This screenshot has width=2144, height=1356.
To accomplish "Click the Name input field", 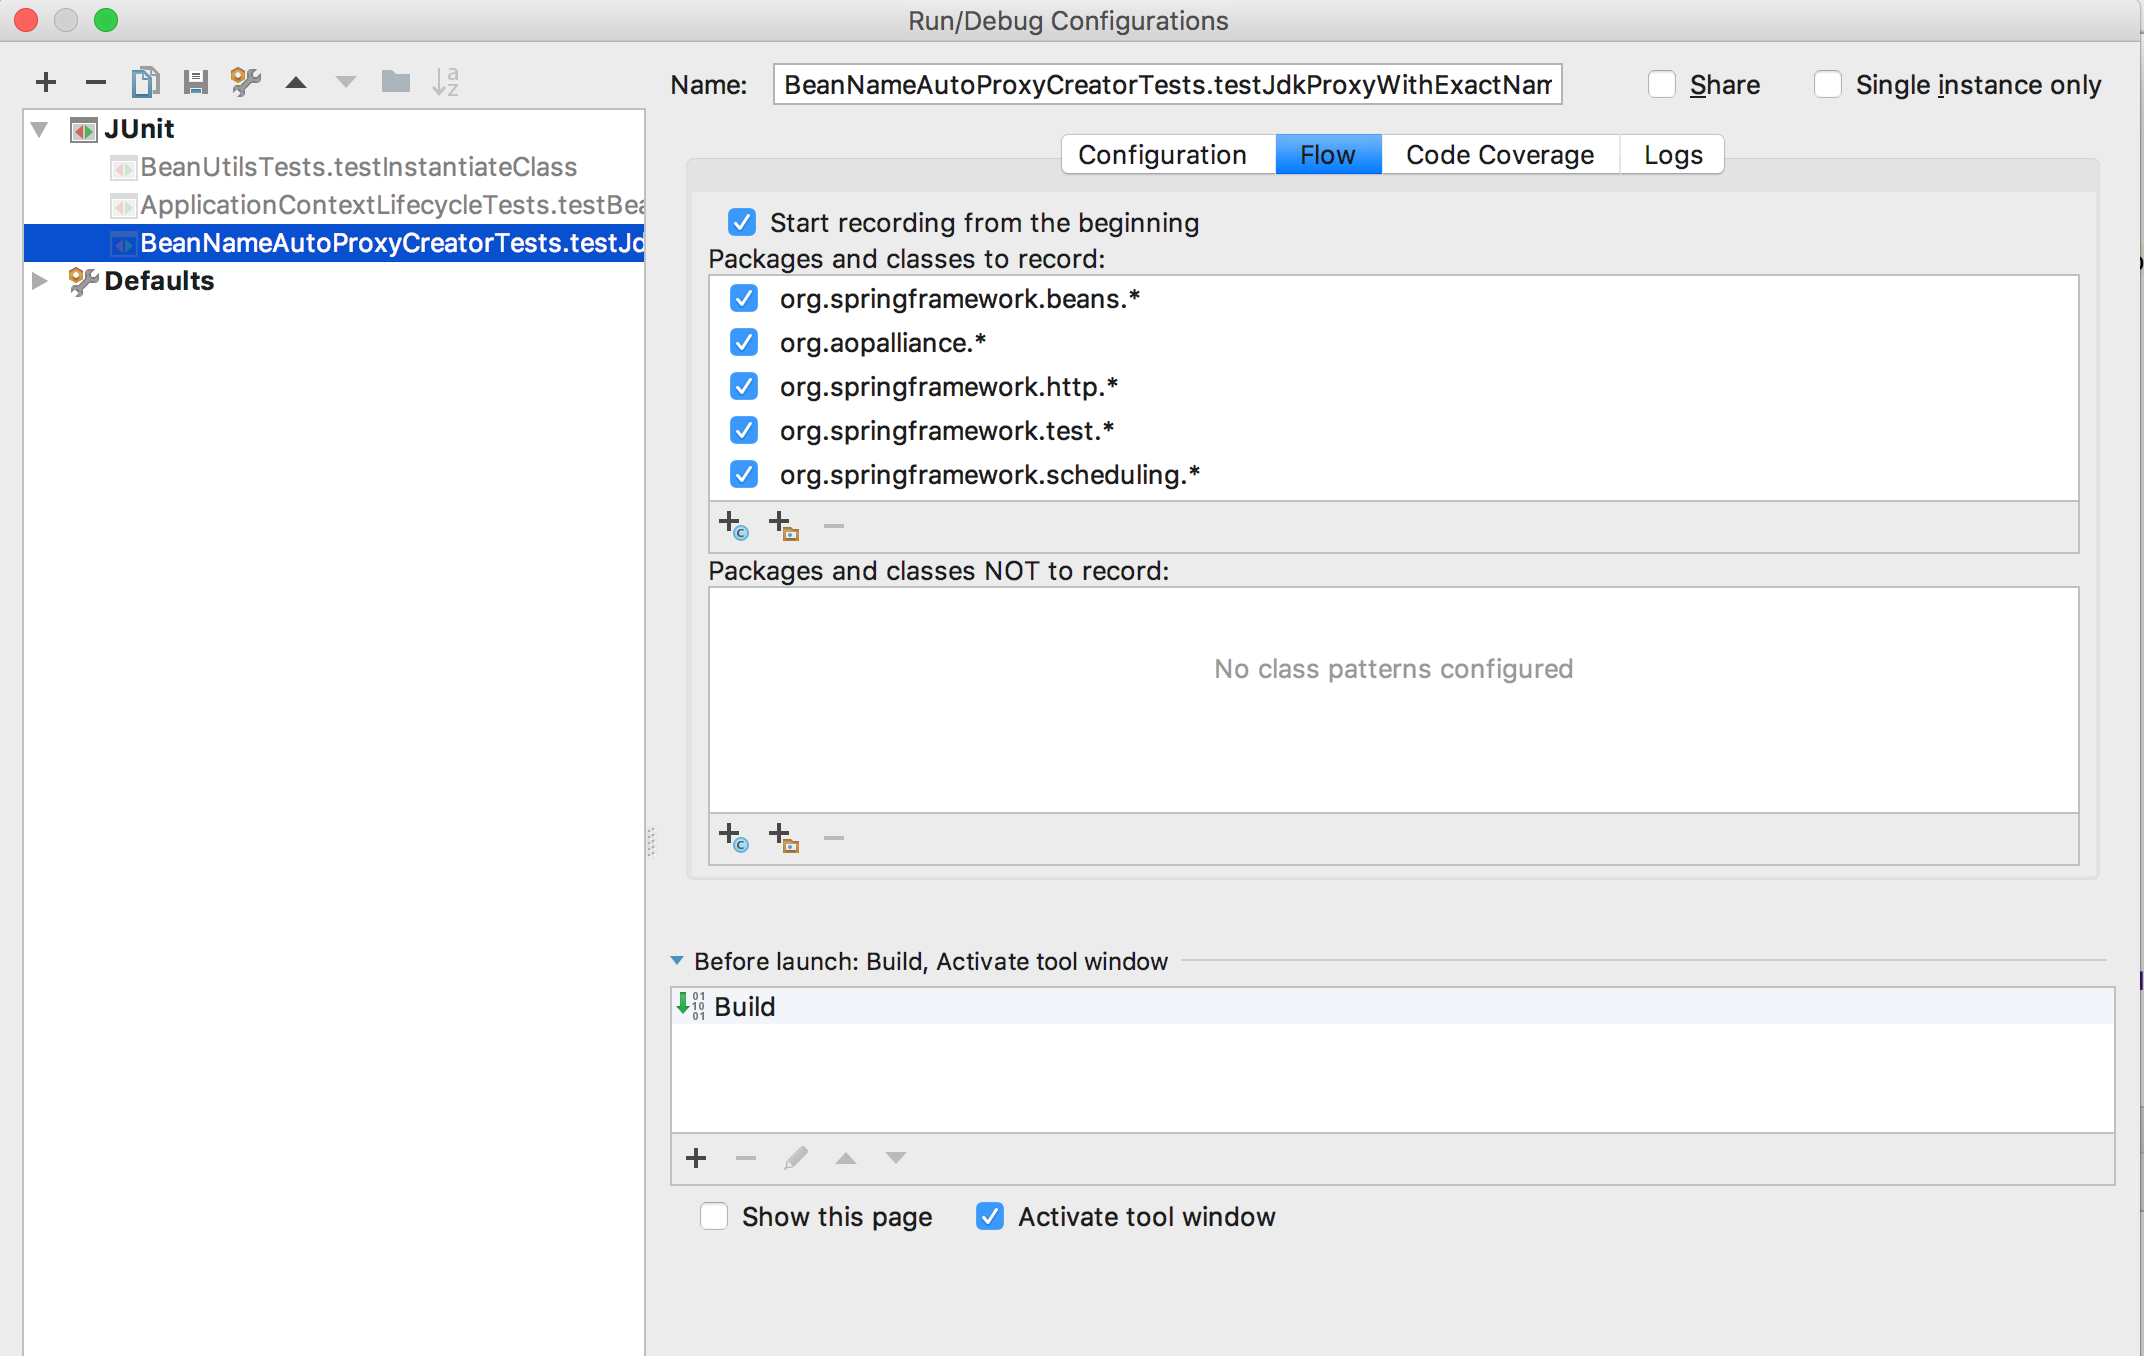I will (x=1167, y=85).
